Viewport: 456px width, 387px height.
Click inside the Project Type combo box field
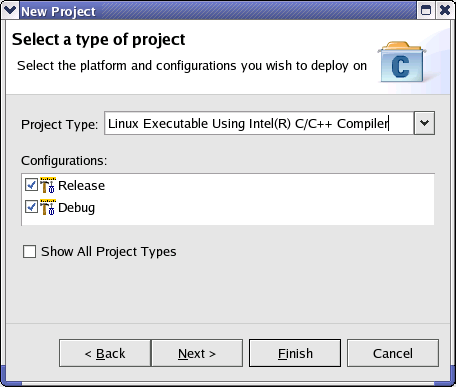pos(259,123)
